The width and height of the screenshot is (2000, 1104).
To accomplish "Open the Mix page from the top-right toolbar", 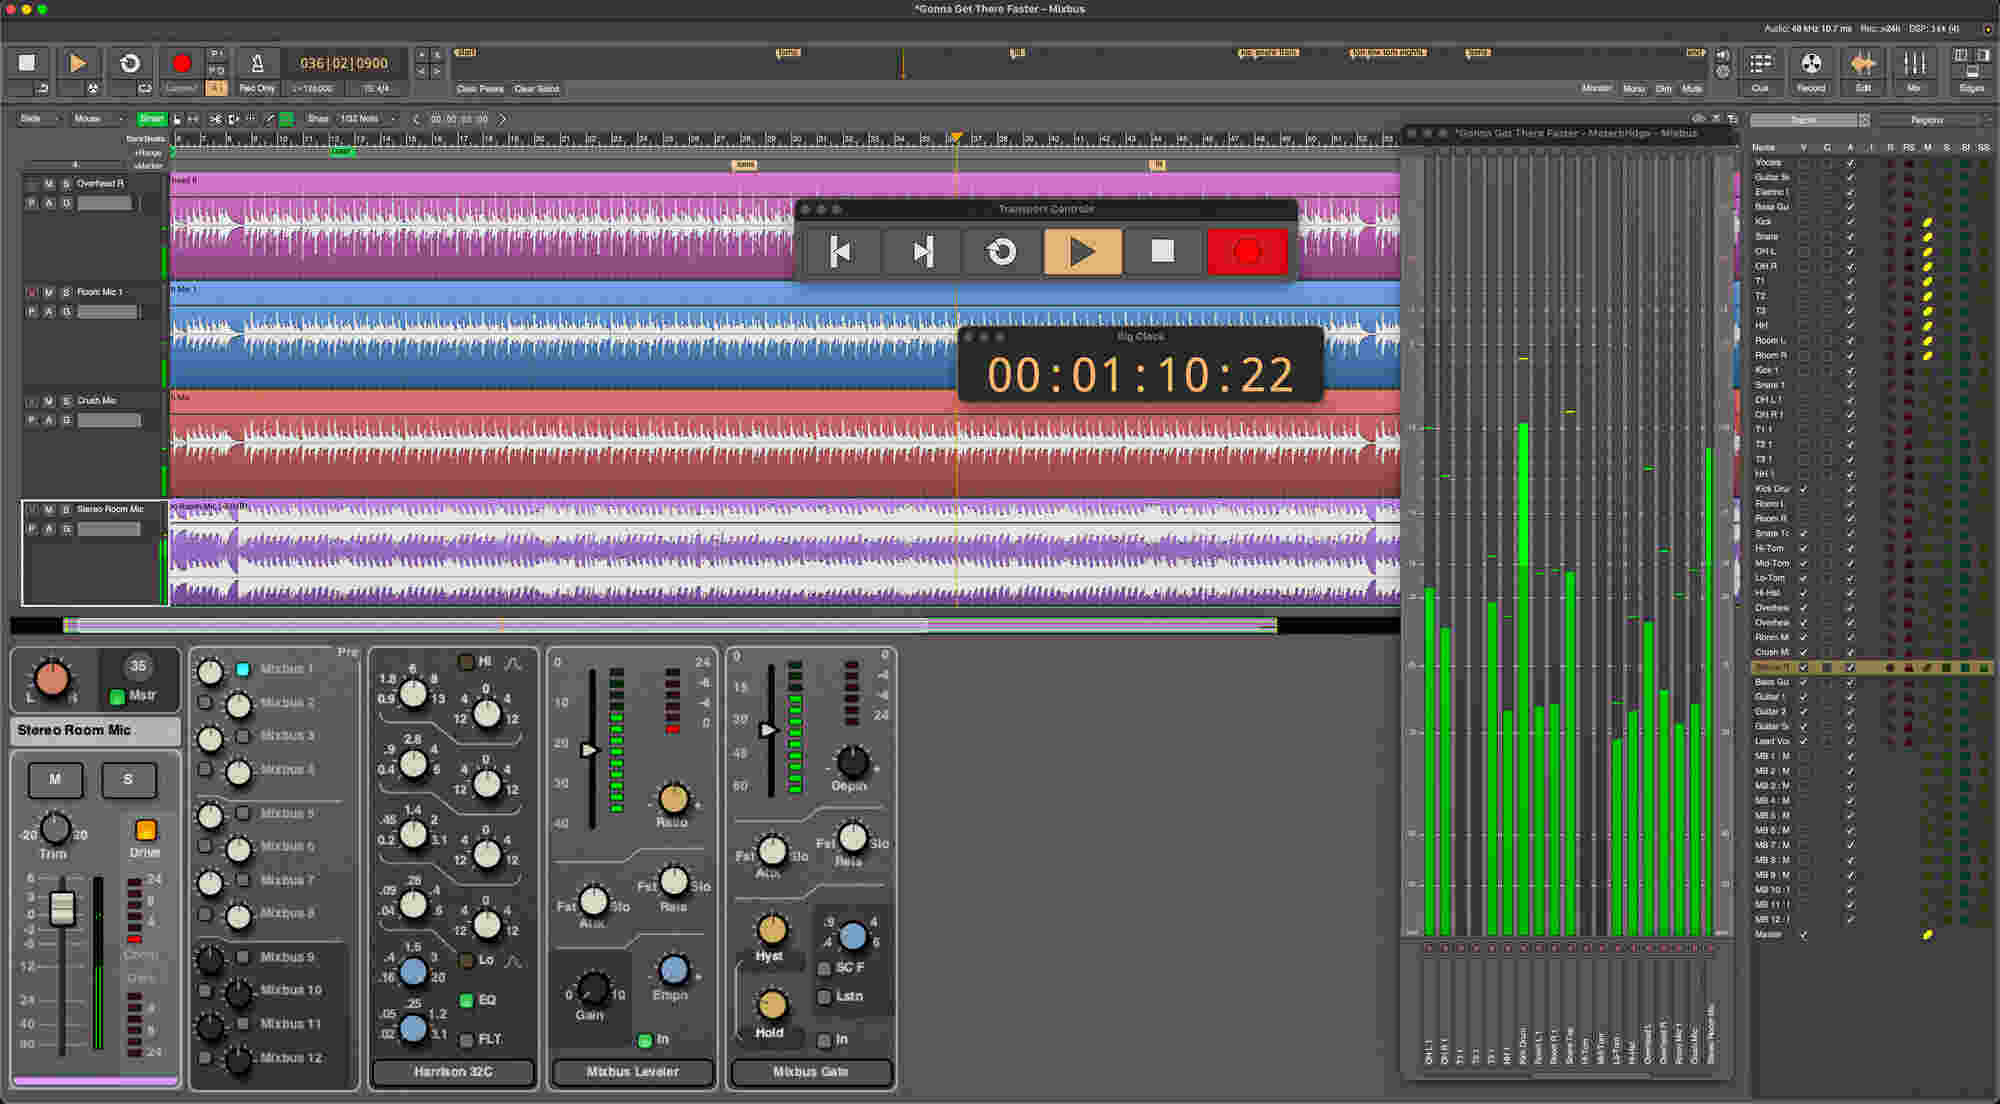I will (x=1914, y=70).
